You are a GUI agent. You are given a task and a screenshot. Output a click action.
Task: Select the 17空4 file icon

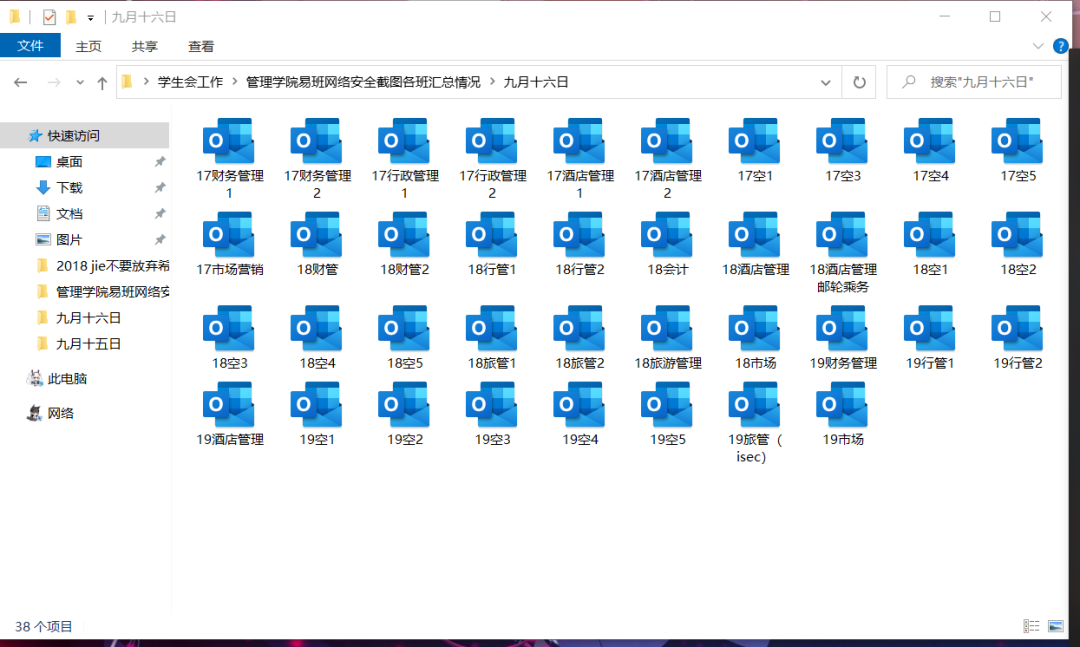pyautogui.click(x=930, y=141)
